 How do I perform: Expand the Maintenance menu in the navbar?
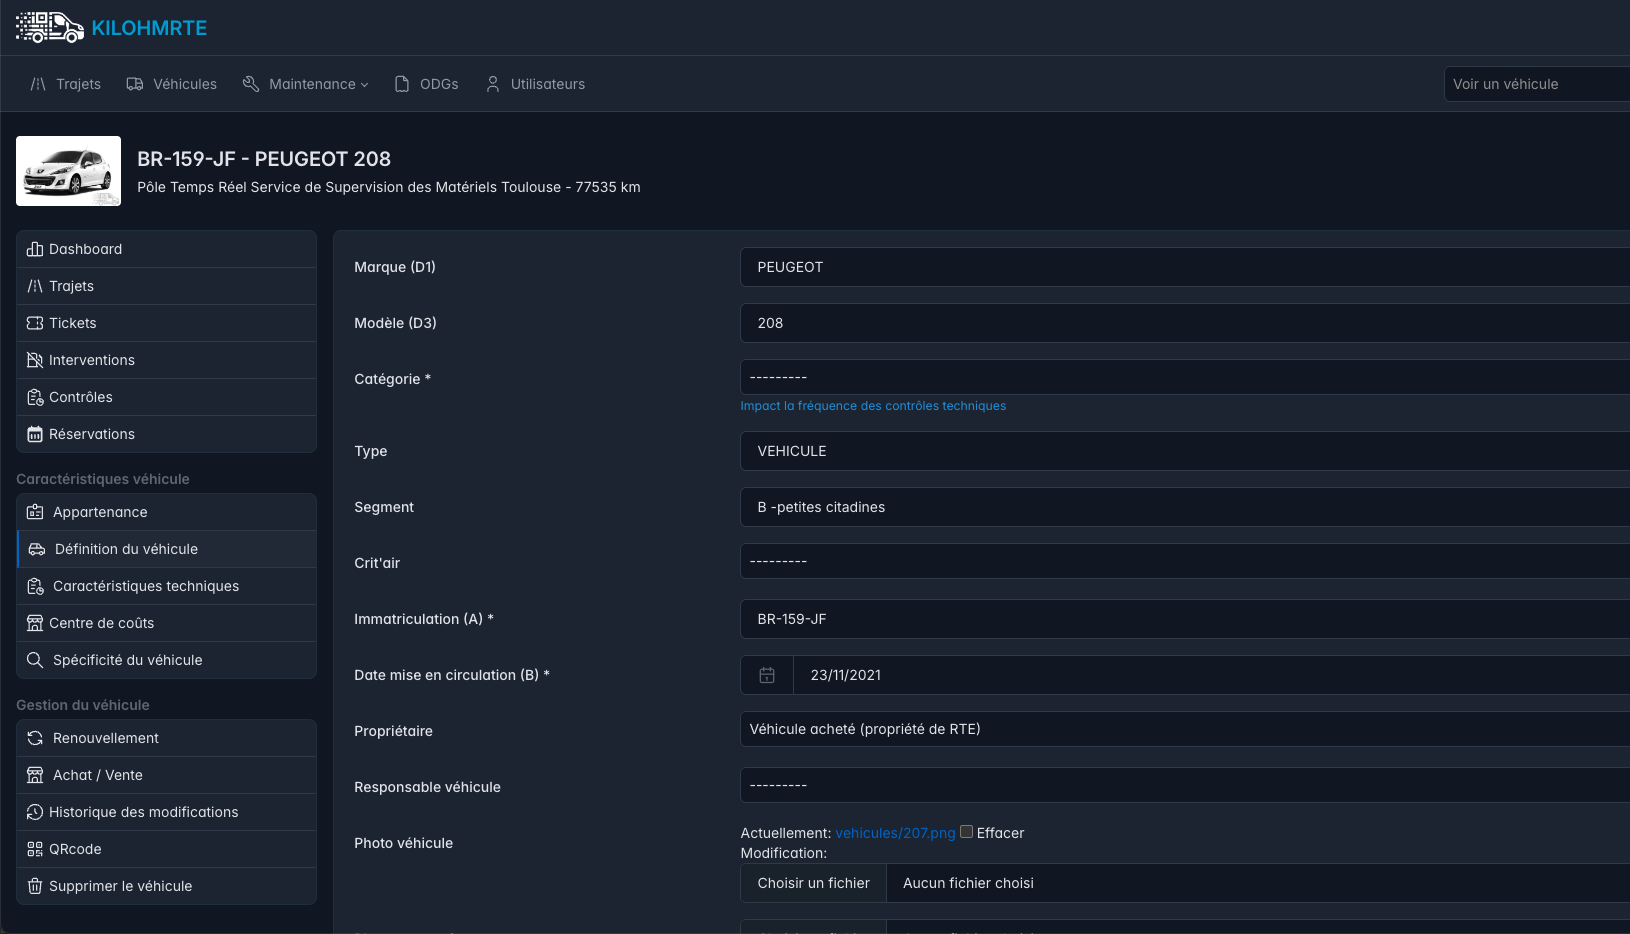306,84
